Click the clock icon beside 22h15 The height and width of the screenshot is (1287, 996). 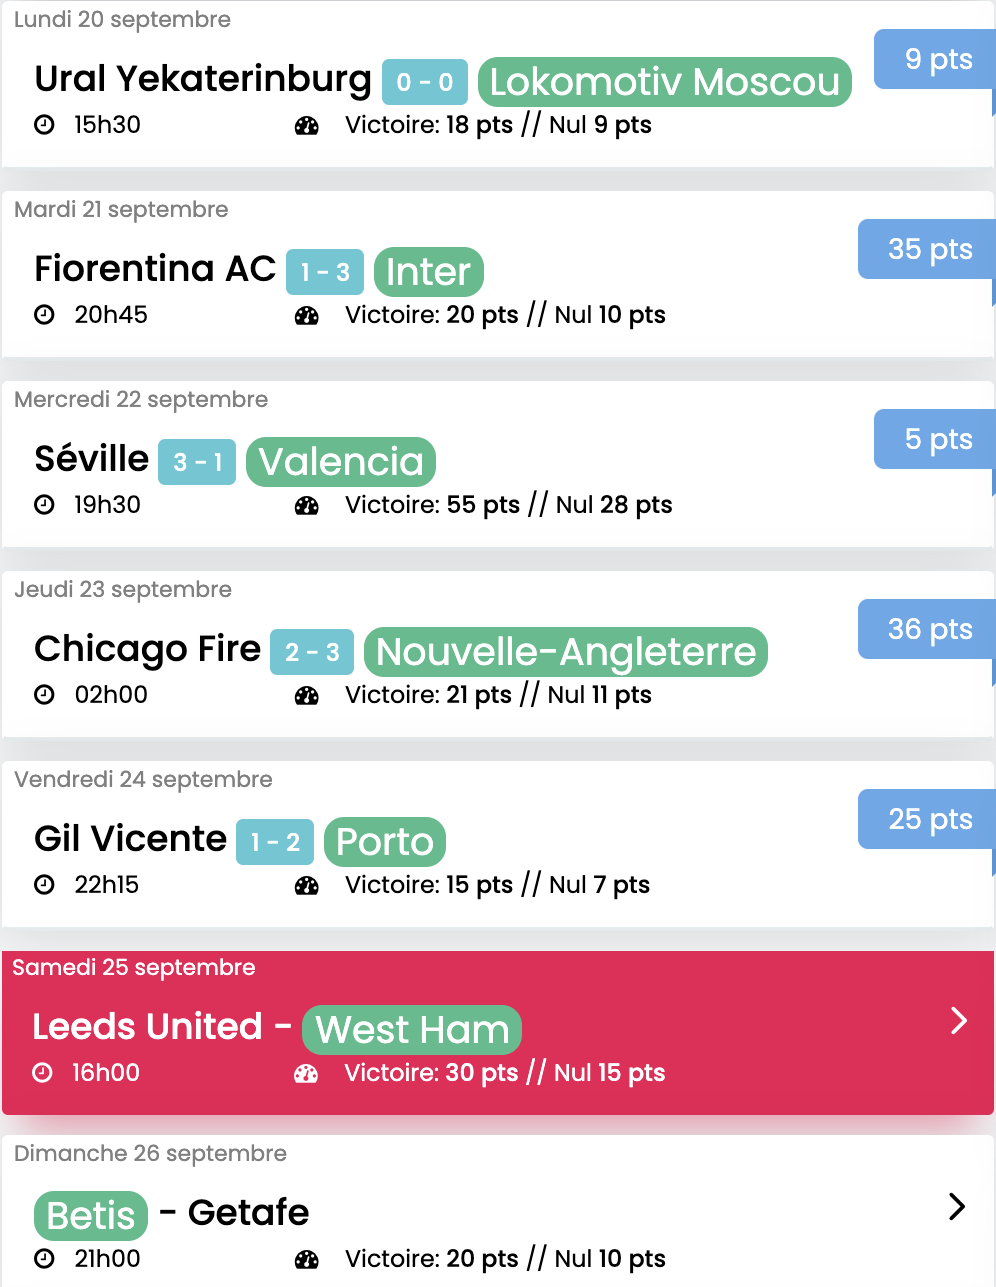click(x=44, y=885)
